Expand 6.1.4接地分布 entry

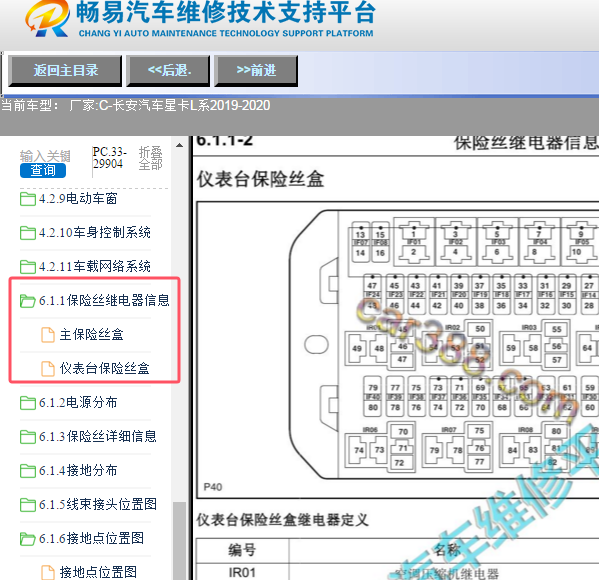[78, 470]
